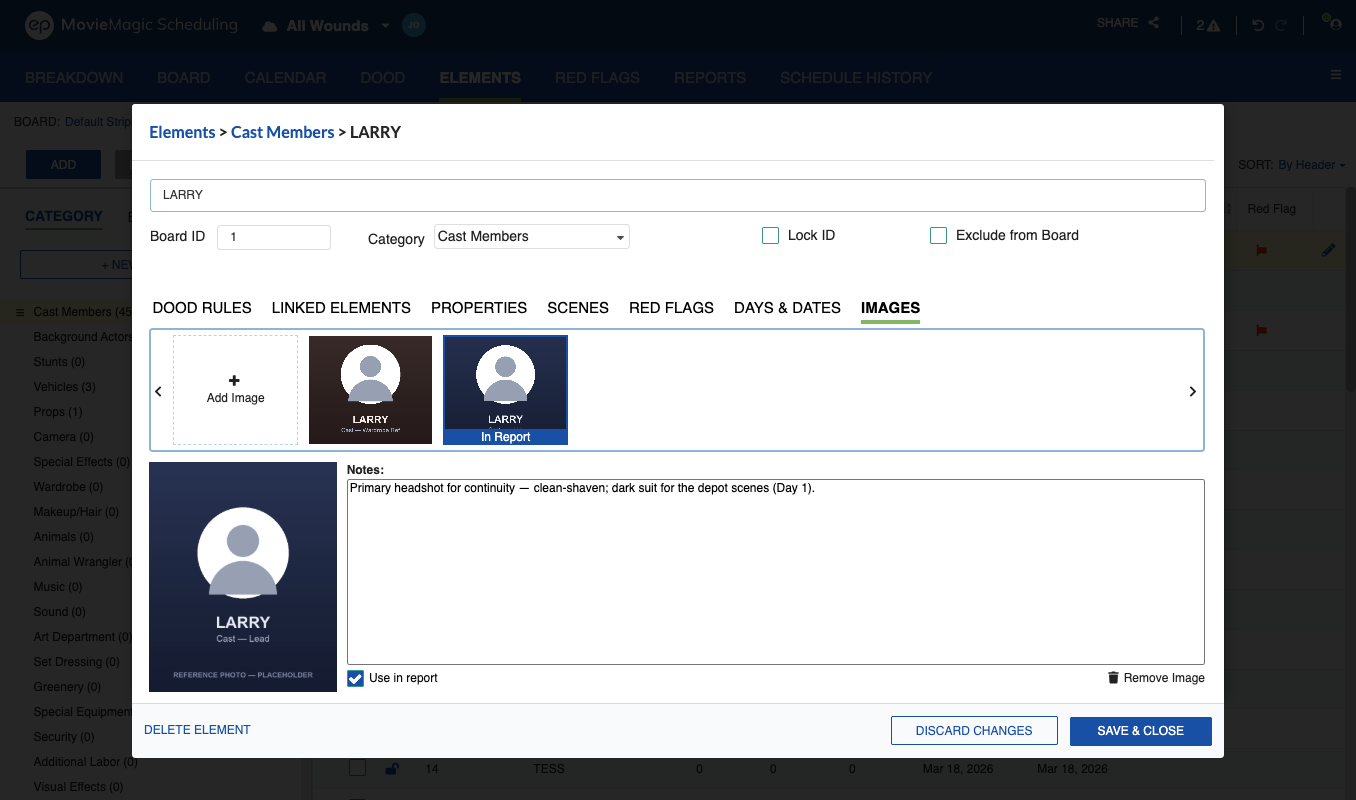Select Props (1) in the category list
Image resolution: width=1356 pixels, height=800 pixels.
(x=58, y=412)
